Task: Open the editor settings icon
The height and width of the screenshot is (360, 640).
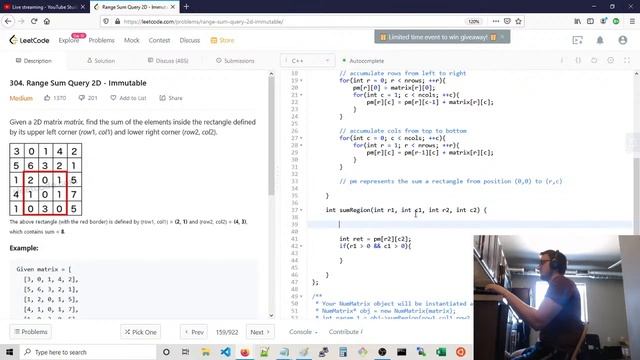Action: coord(611,60)
